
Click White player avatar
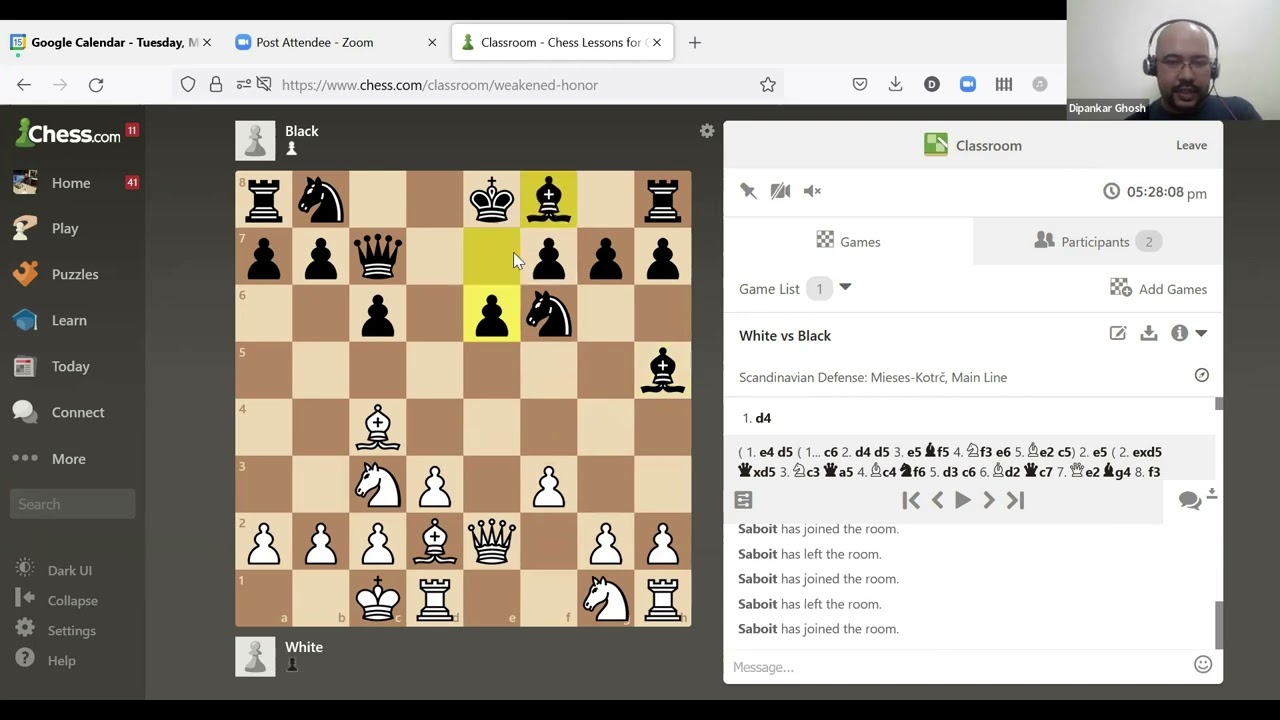pos(255,657)
